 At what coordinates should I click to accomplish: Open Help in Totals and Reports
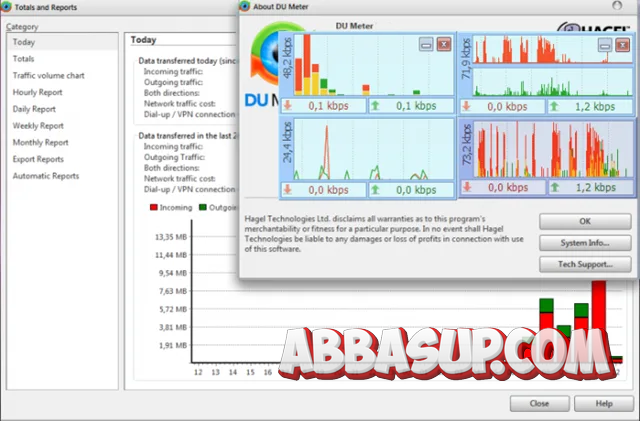point(604,403)
